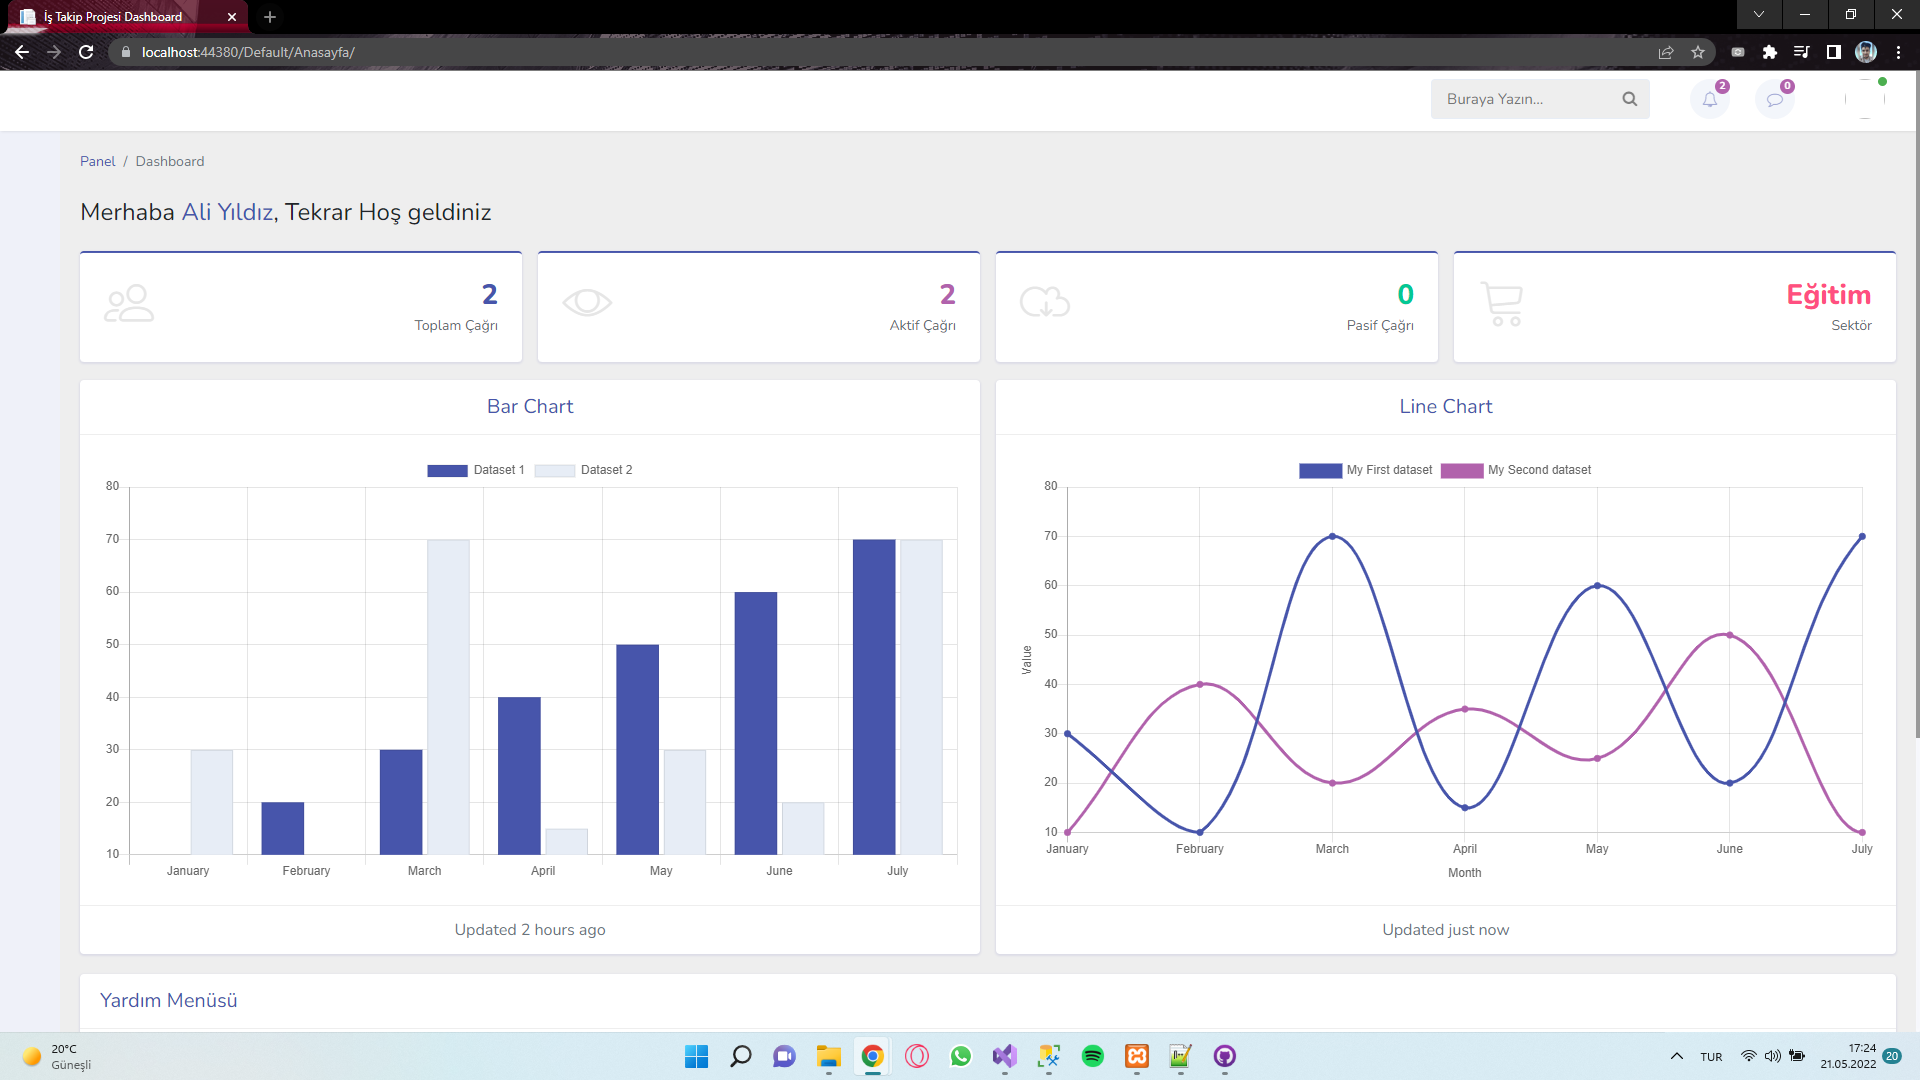Click the Ali Yıldız name link
Image resolution: width=1920 pixels, height=1080 pixels.
pyautogui.click(x=227, y=212)
